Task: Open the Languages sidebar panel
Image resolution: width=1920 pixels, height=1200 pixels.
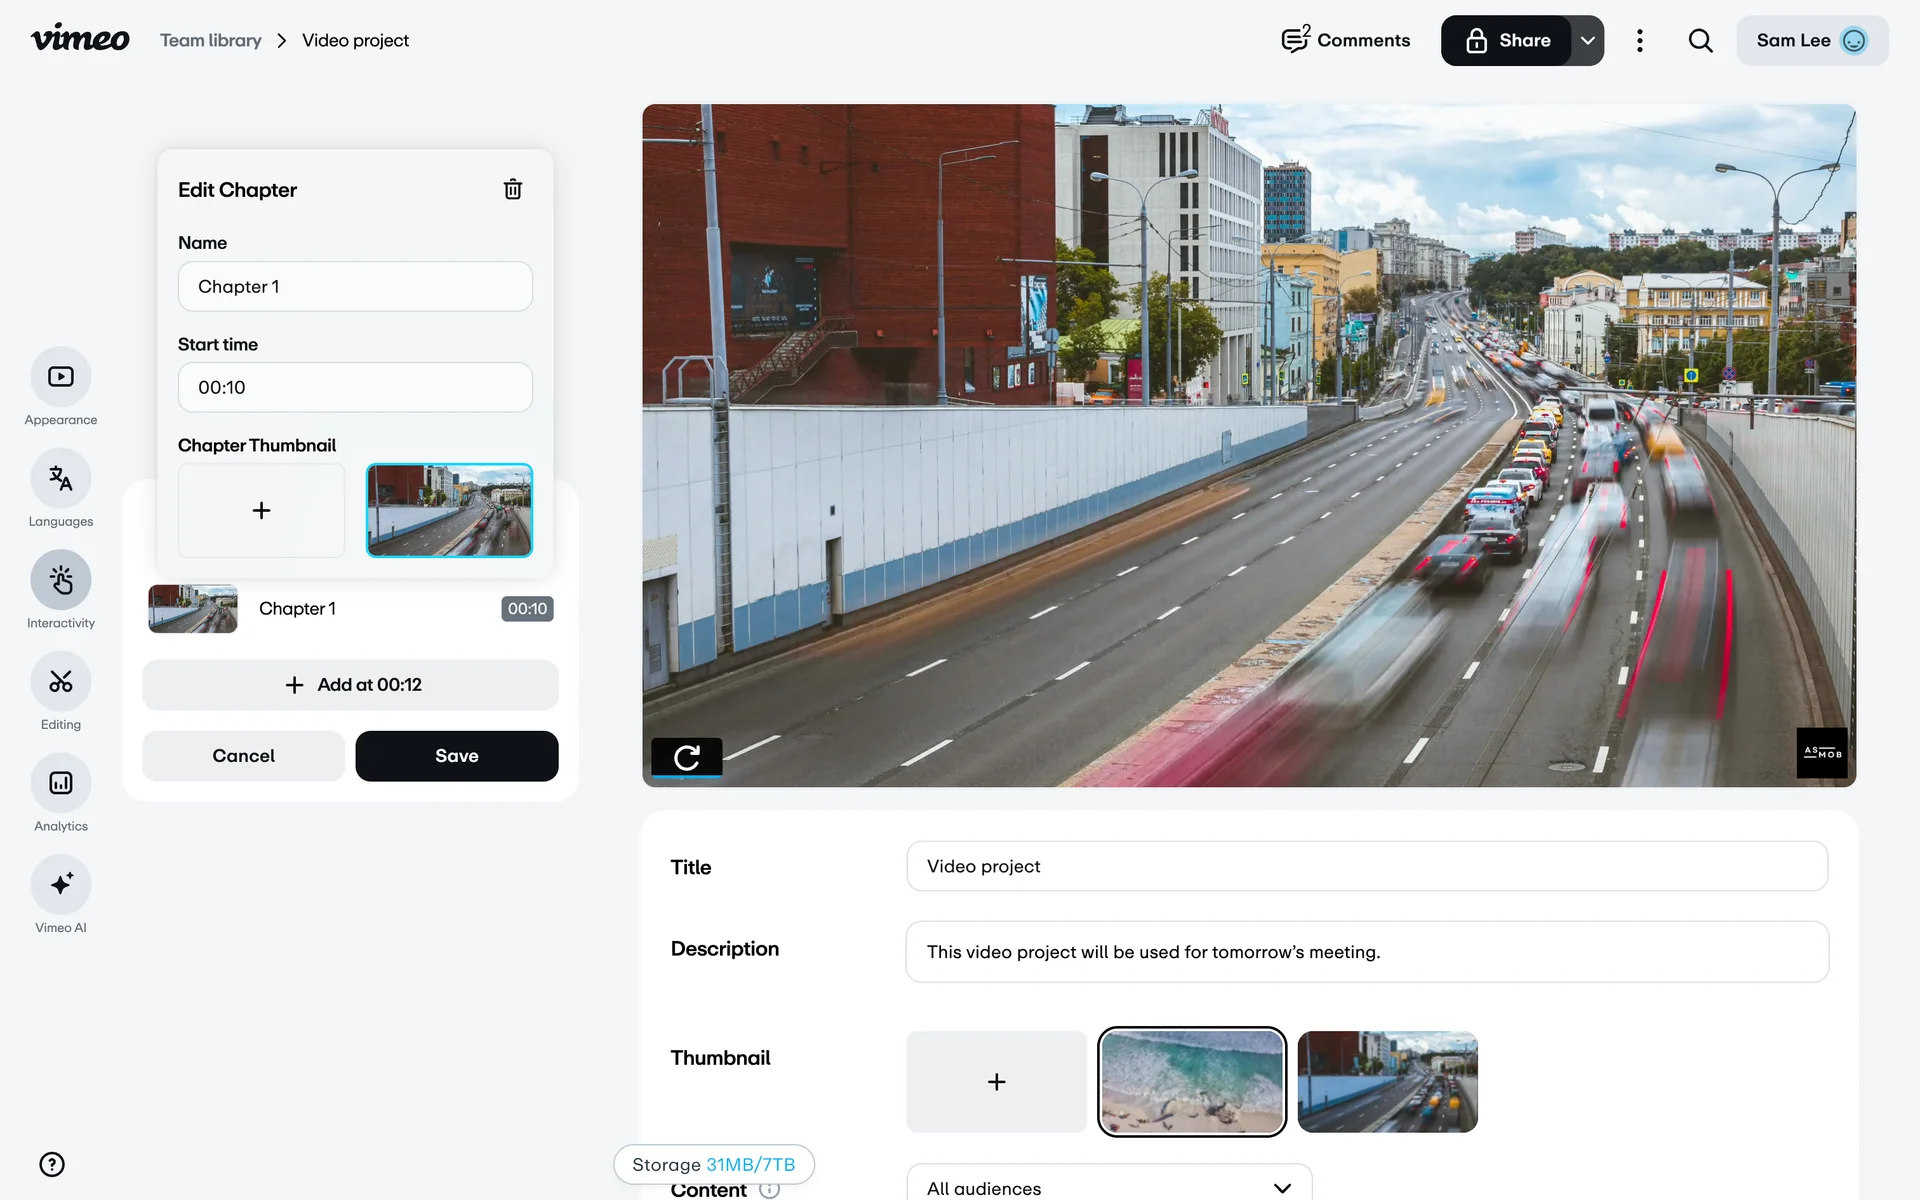Action: [x=61, y=479]
